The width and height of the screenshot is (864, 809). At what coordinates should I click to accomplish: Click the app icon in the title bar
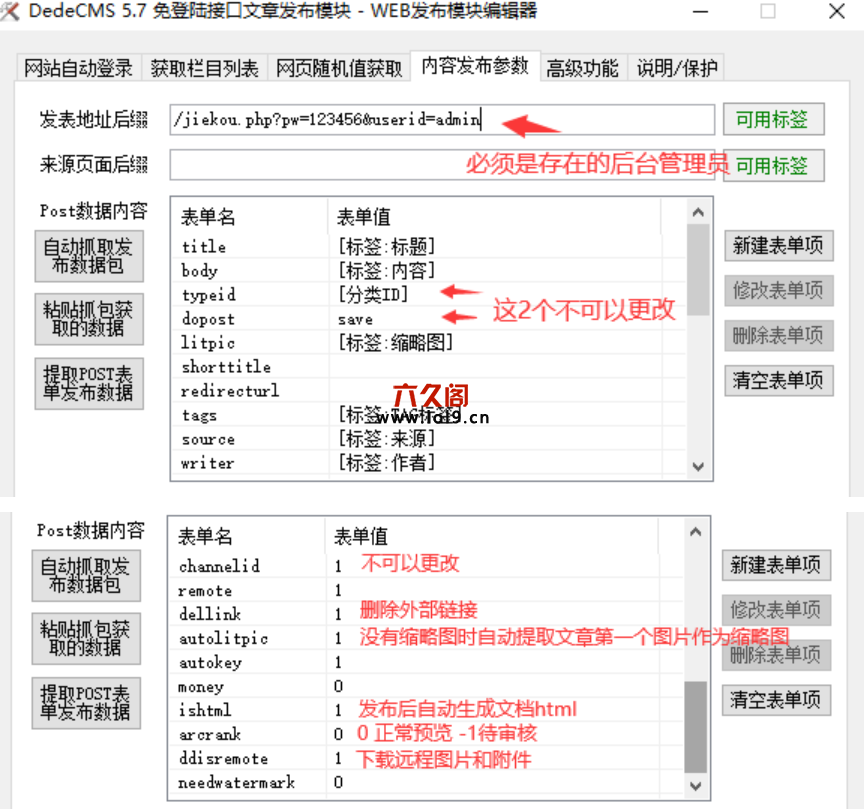(x=10, y=11)
